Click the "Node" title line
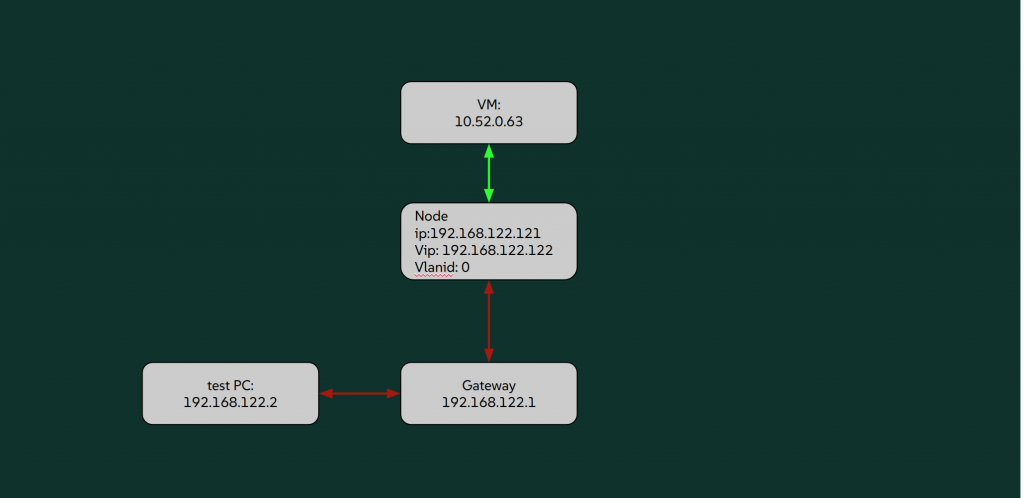The height and width of the screenshot is (498, 1024). (x=432, y=216)
